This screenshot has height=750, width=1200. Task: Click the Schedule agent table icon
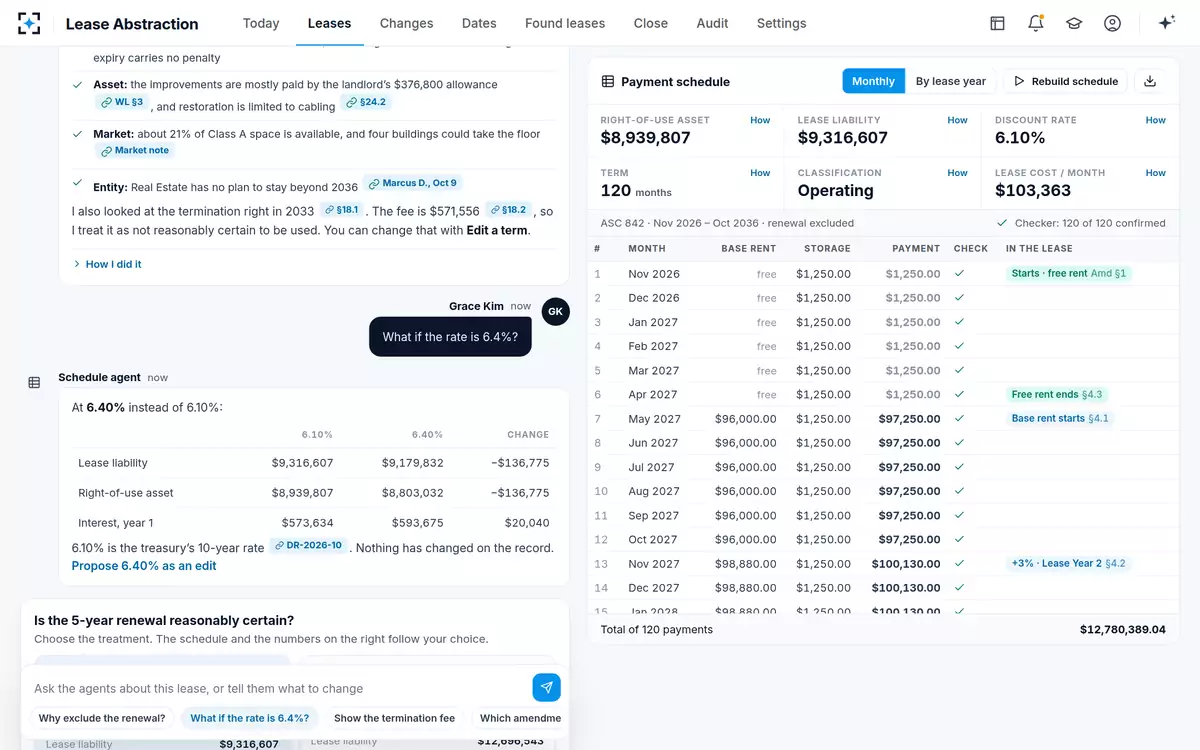point(34,382)
